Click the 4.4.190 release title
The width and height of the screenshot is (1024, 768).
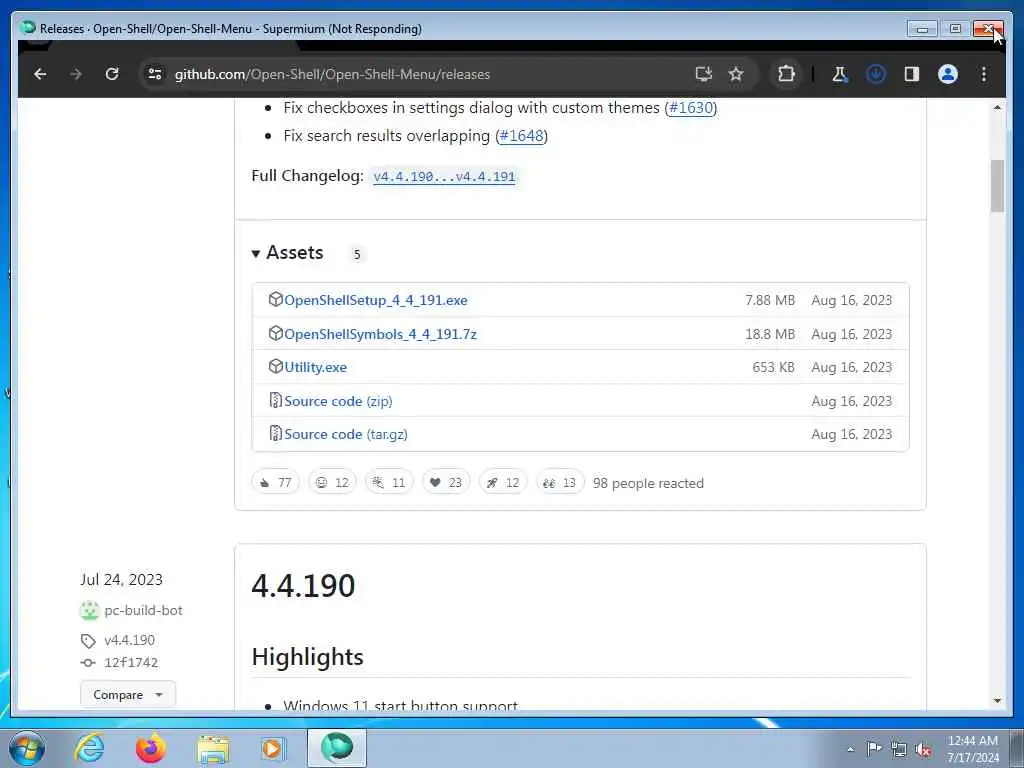click(x=303, y=586)
